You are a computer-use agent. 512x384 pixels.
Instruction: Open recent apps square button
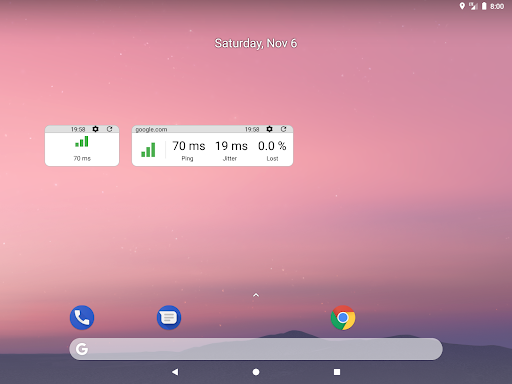[337, 372]
